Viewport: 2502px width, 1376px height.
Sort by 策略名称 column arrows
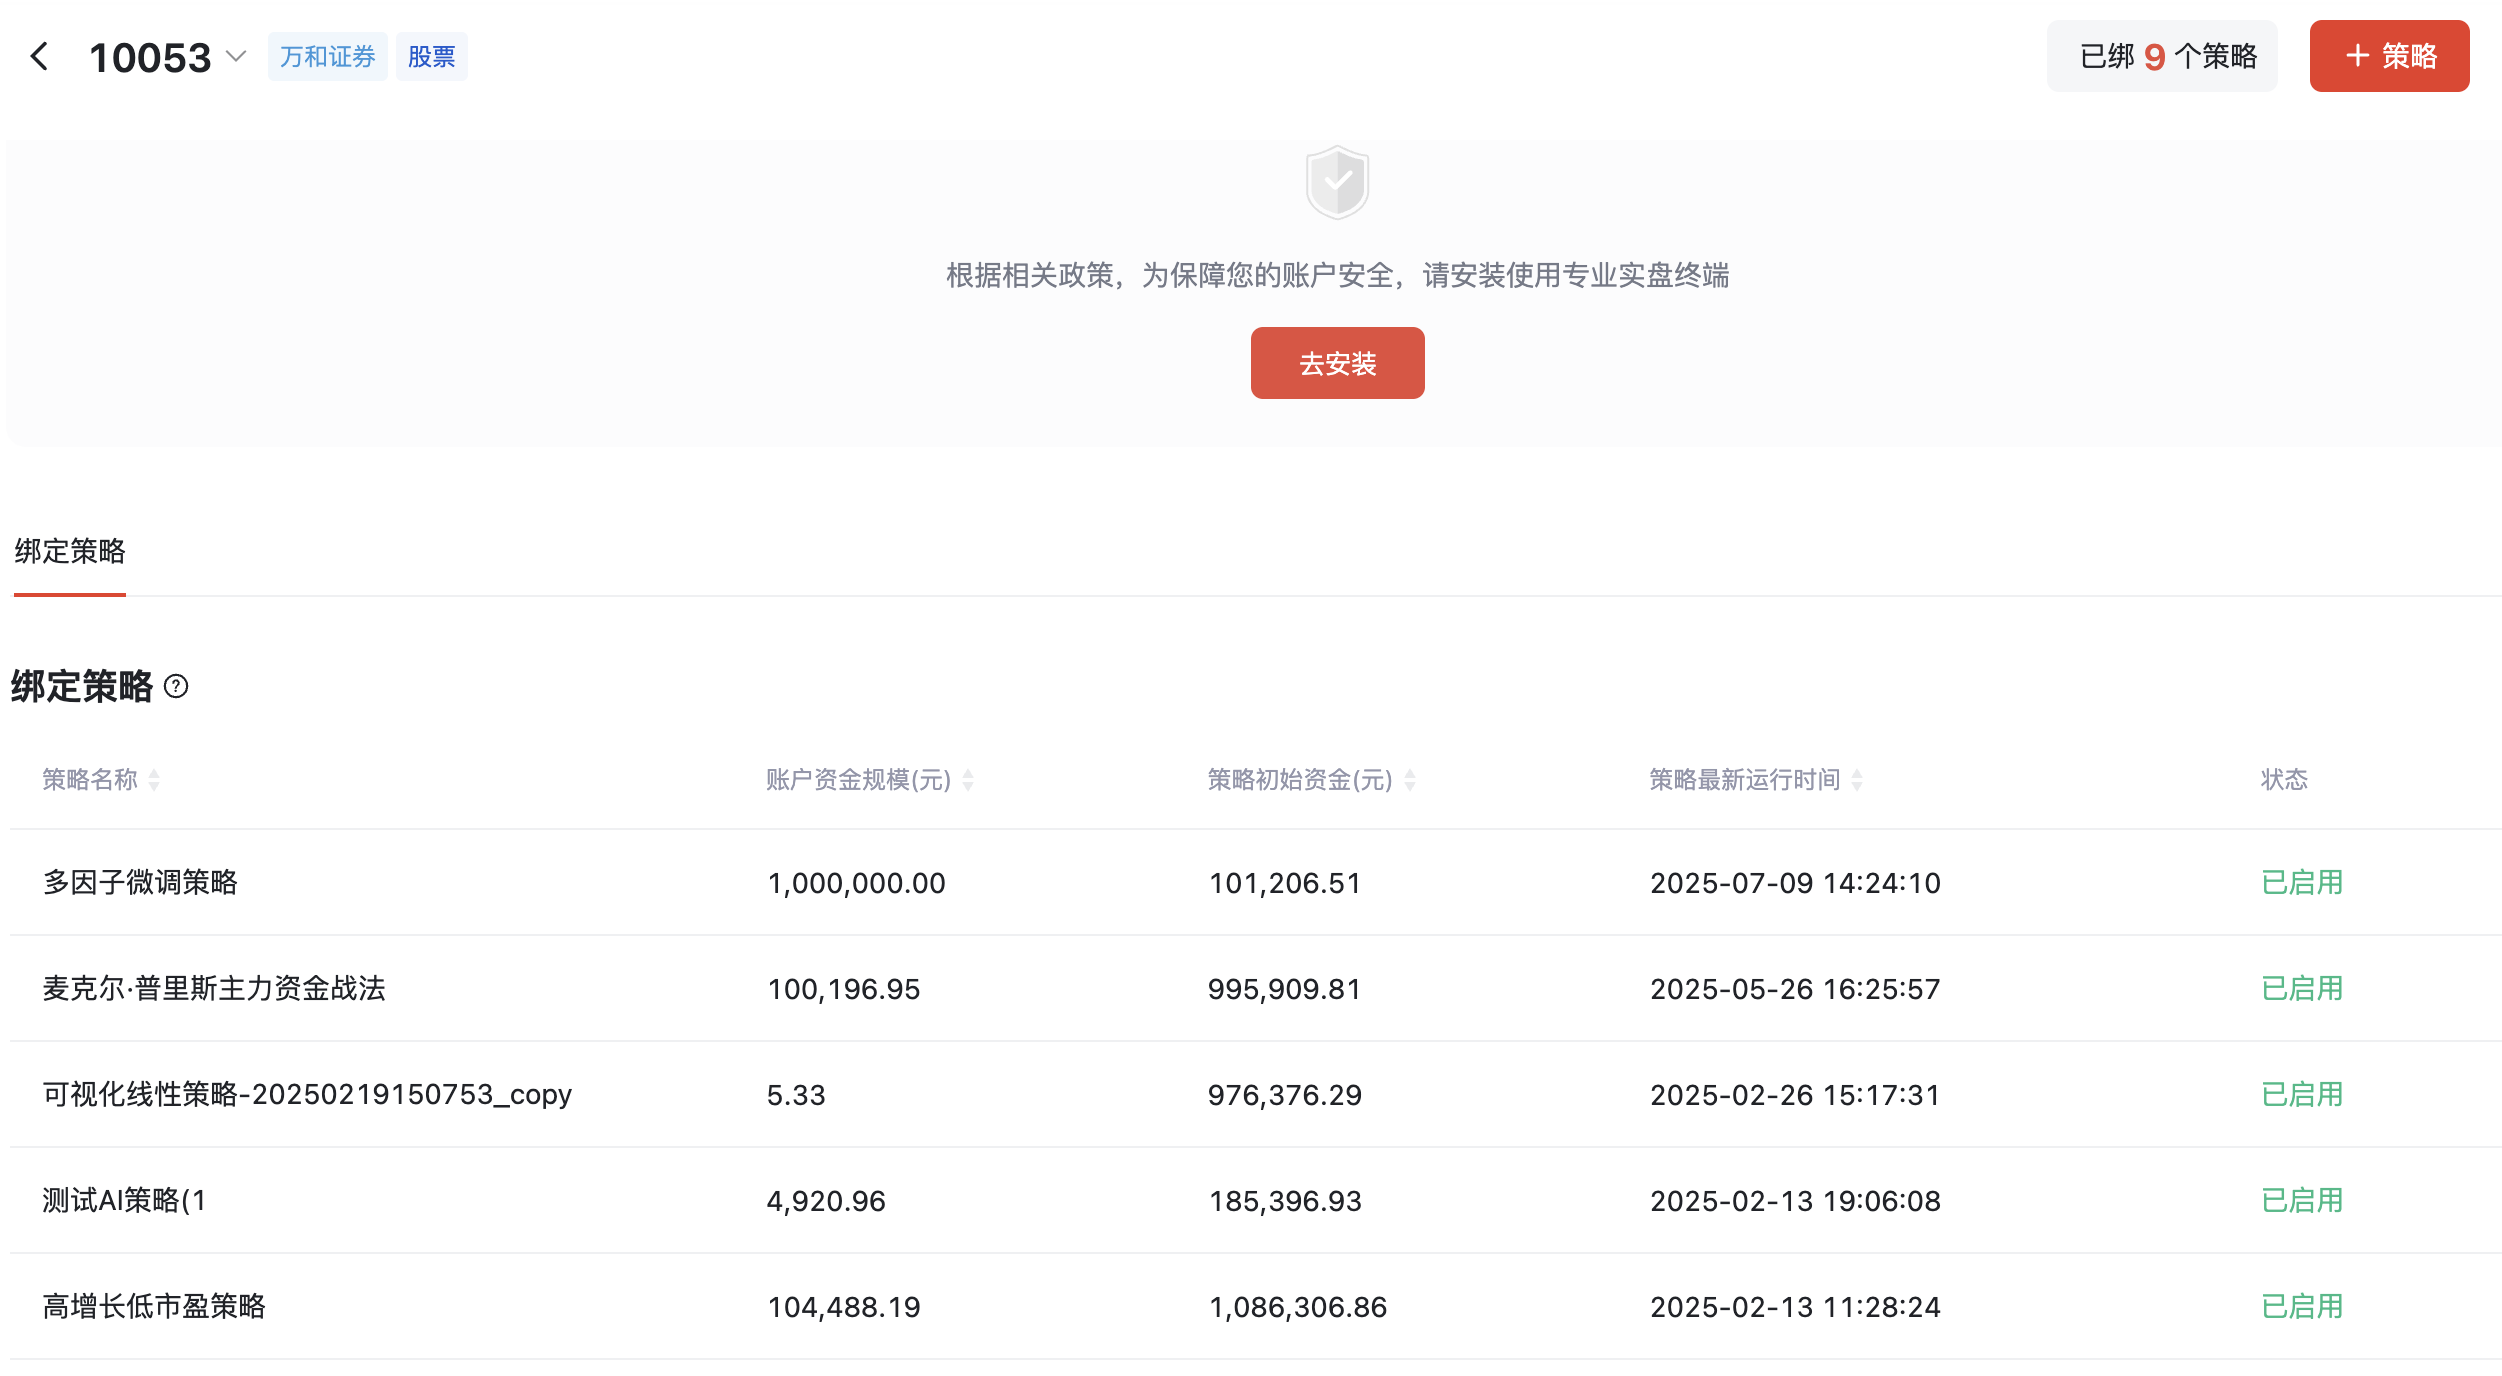[x=154, y=780]
